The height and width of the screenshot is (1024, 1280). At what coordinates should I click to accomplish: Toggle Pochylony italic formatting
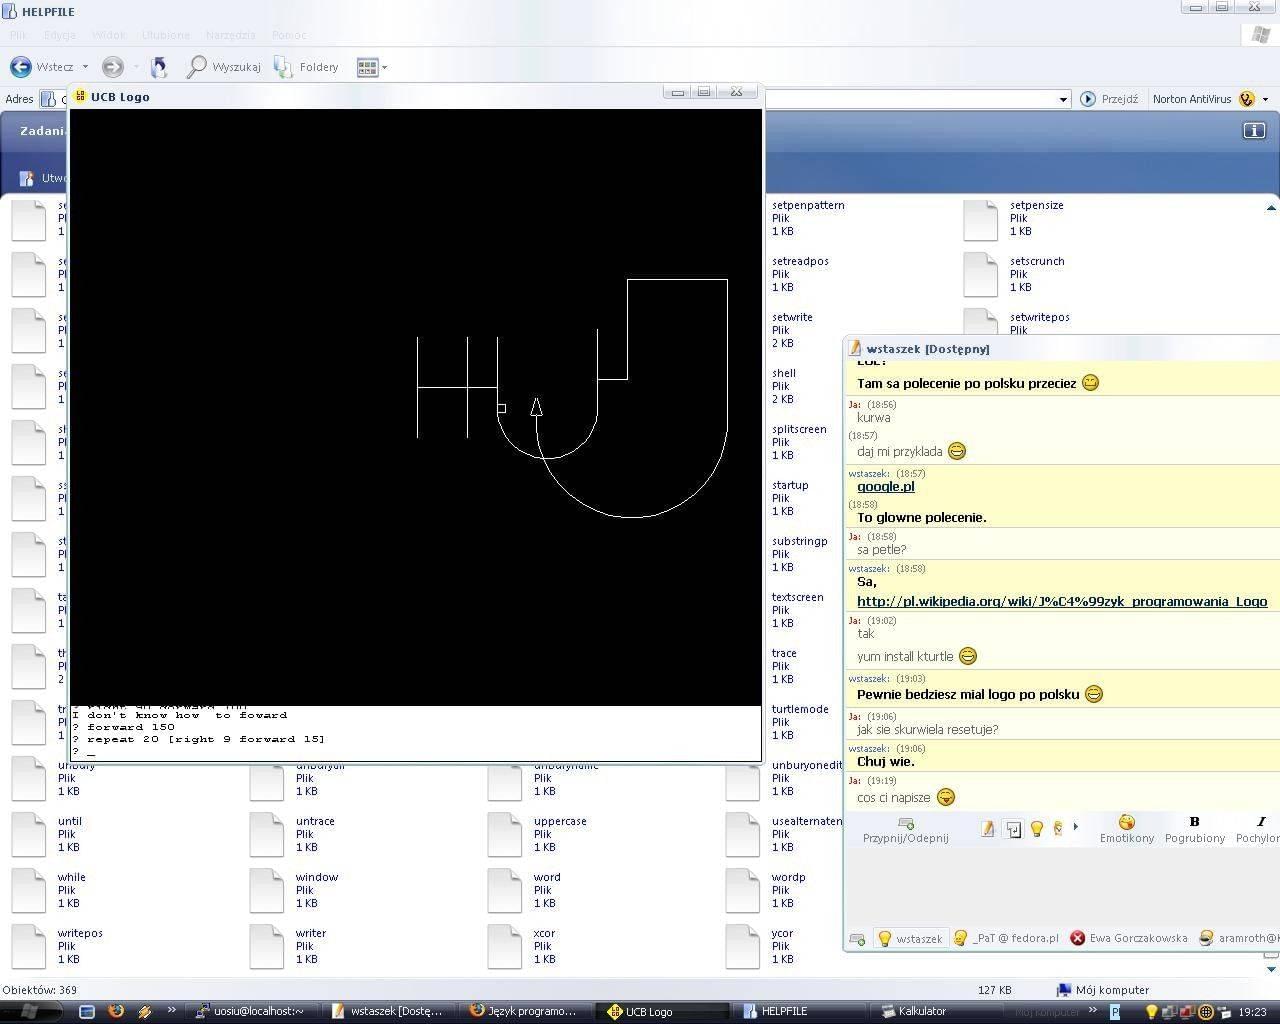click(x=1260, y=822)
